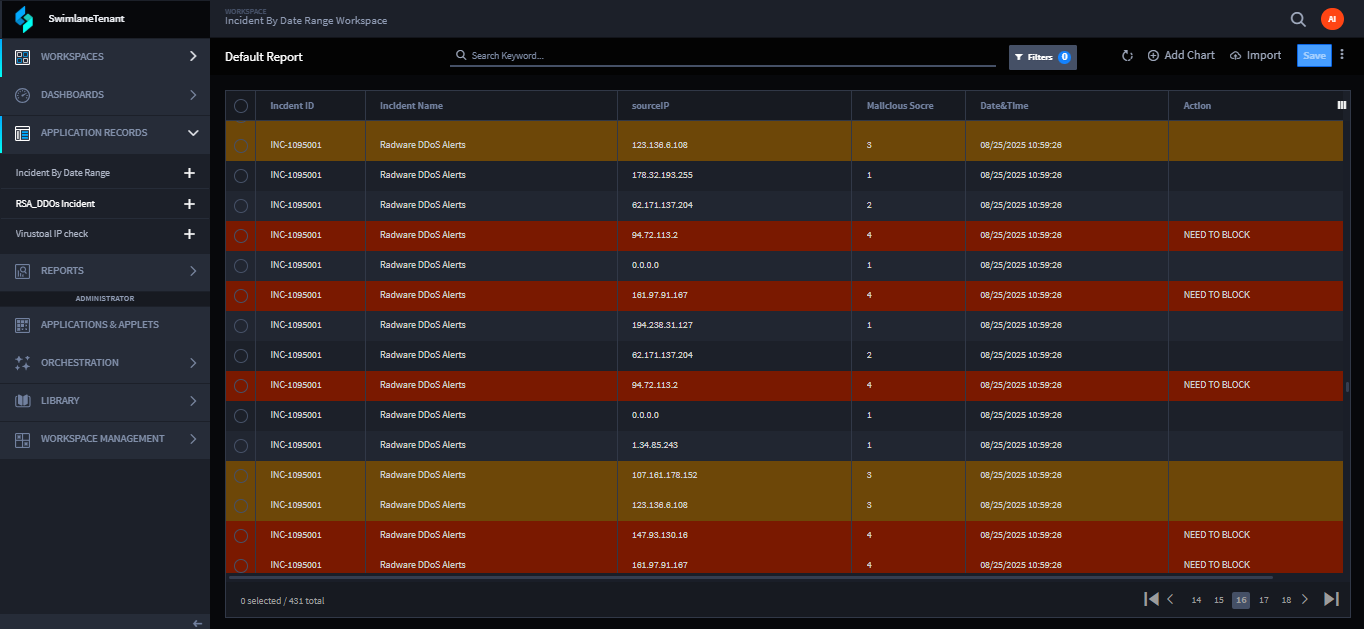Click the blue Save button
Image resolution: width=1364 pixels, height=629 pixels.
(x=1314, y=56)
